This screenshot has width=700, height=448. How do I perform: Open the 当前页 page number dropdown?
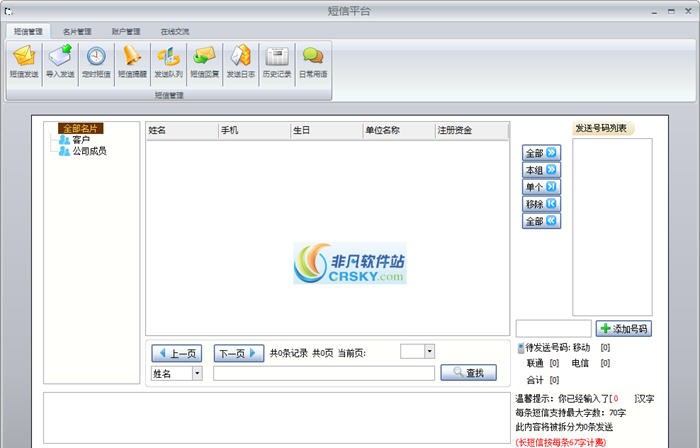(x=429, y=351)
